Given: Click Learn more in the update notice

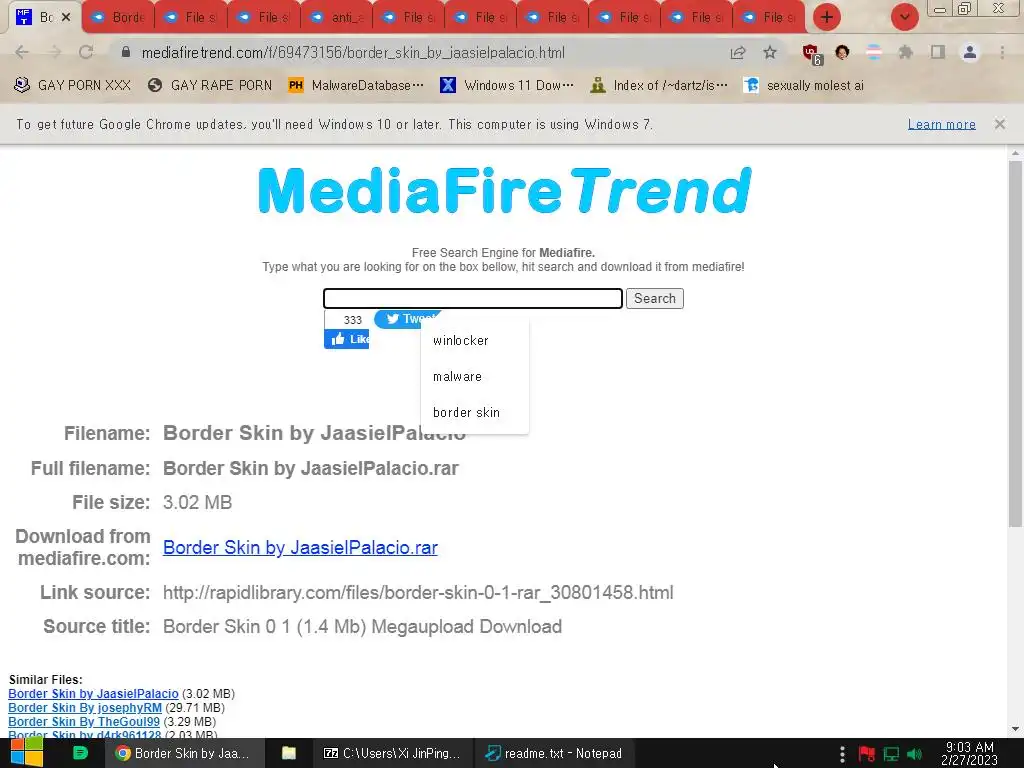Looking at the screenshot, I should tap(942, 124).
